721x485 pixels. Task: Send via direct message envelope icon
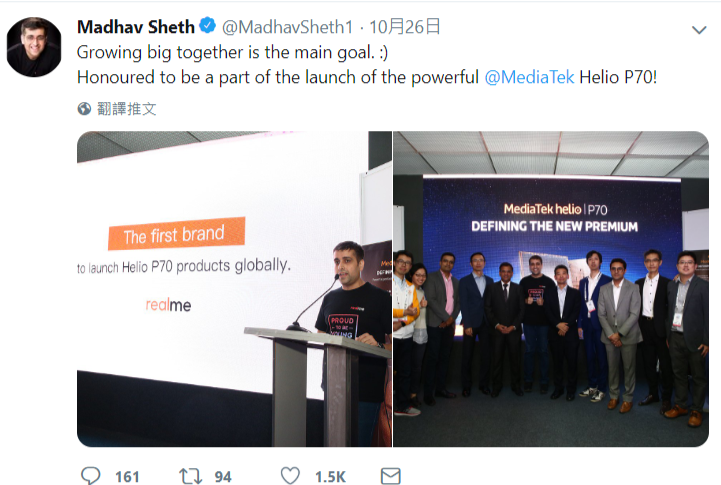click(x=391, y=476)
